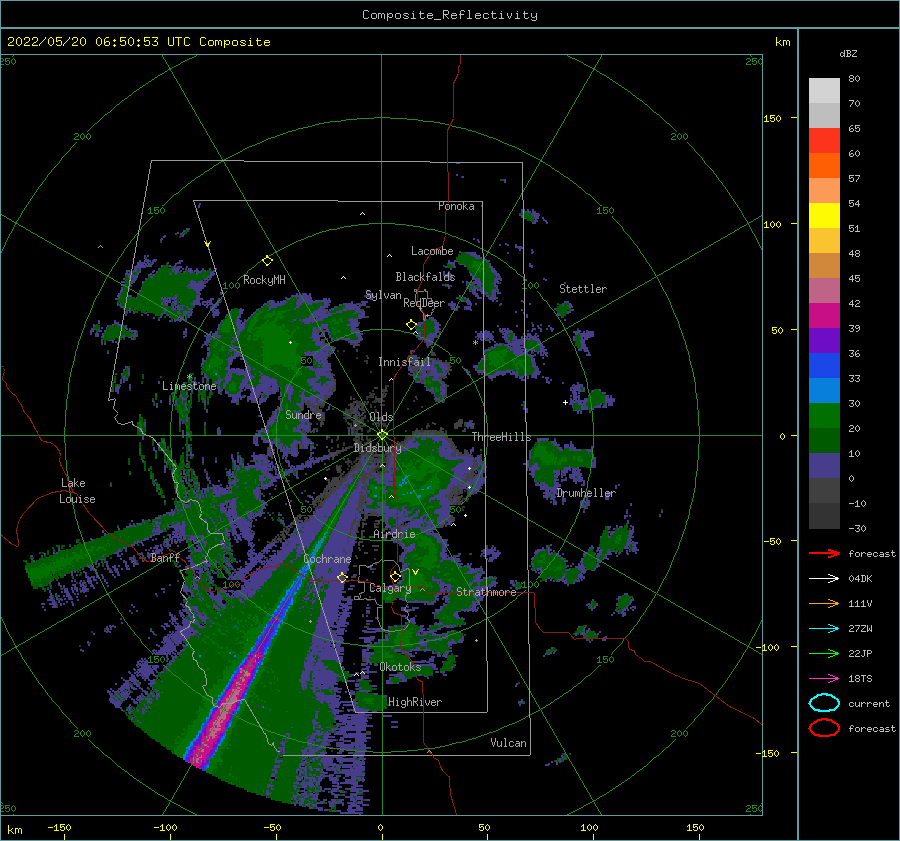Click the white 04DK arrow icon
The height and width of the screenshot is (841, 900).
pos(824,579)
